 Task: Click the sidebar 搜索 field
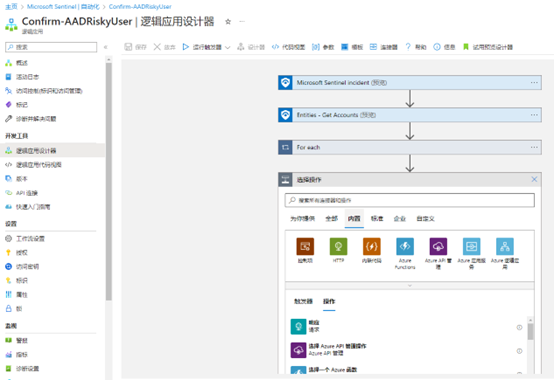tap(51, 47)
